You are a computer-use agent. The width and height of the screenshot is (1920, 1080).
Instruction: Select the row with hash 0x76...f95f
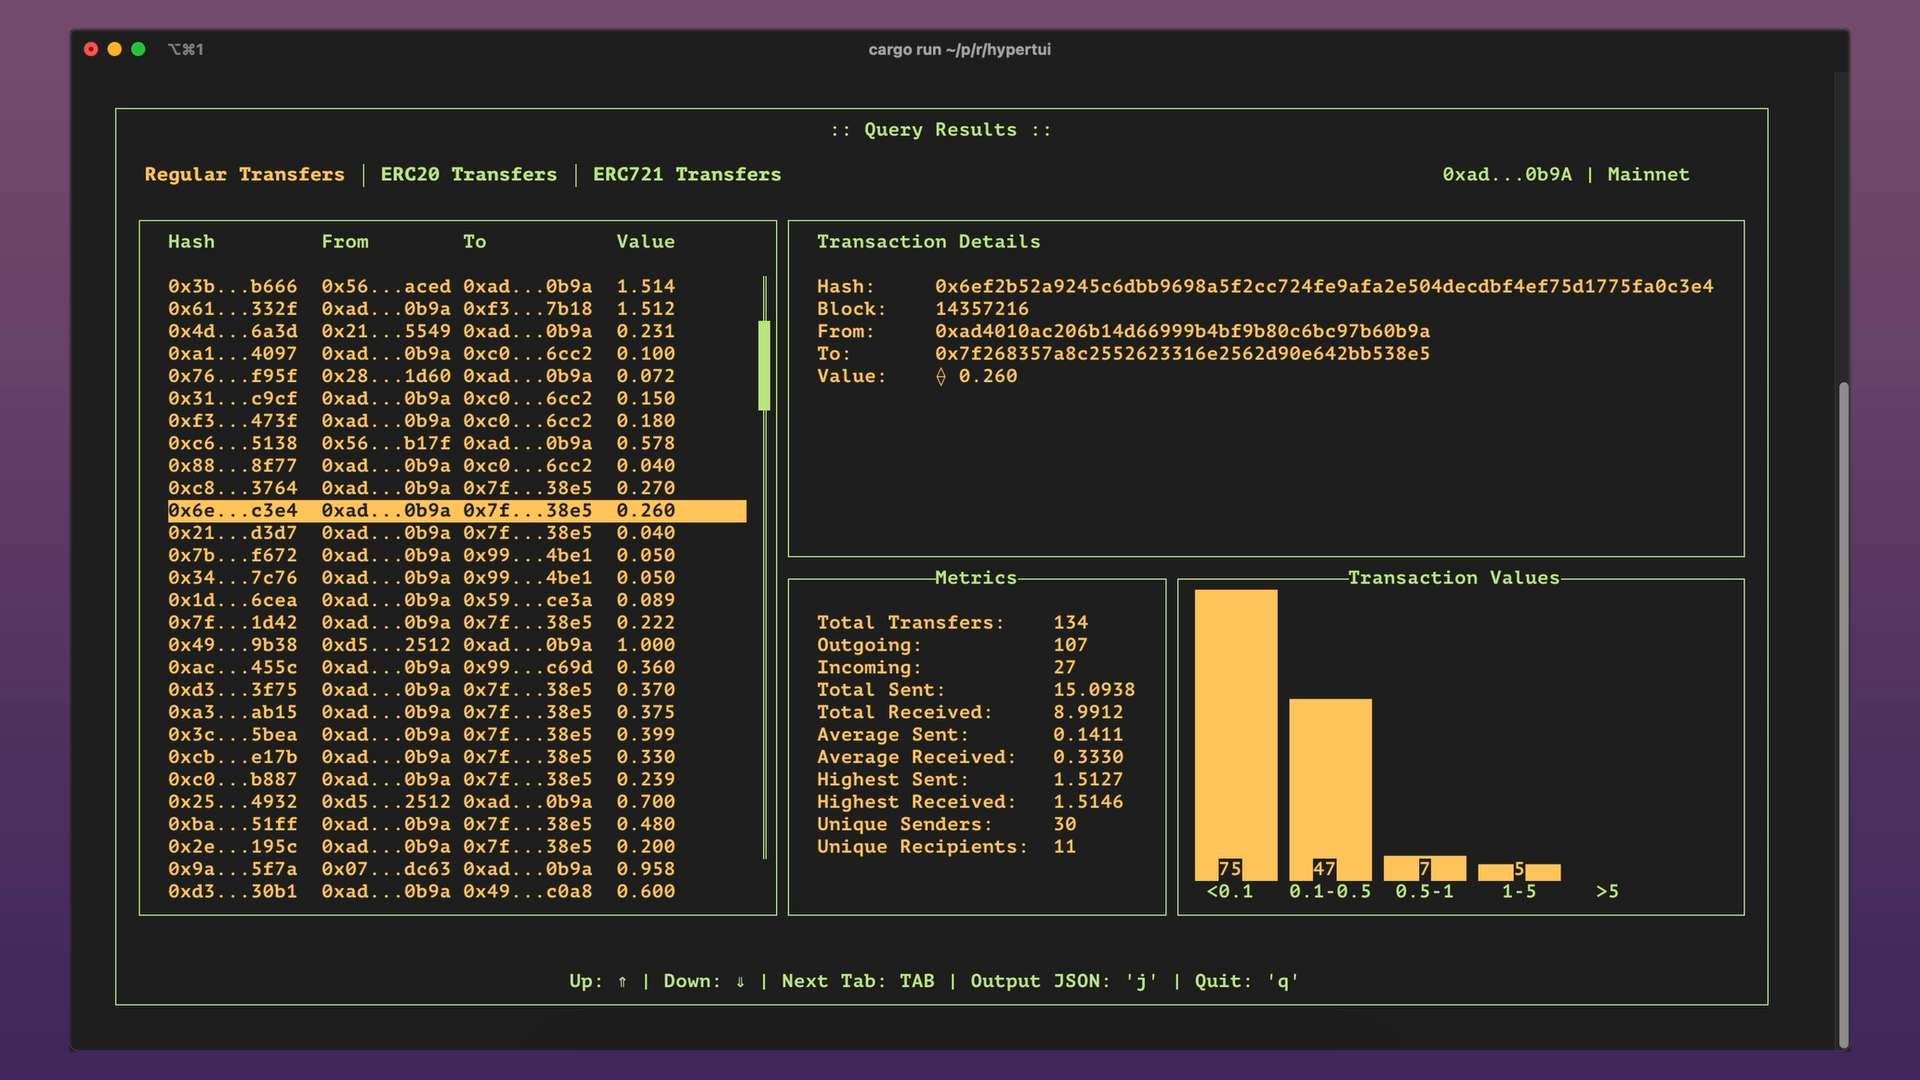point(457,376)
